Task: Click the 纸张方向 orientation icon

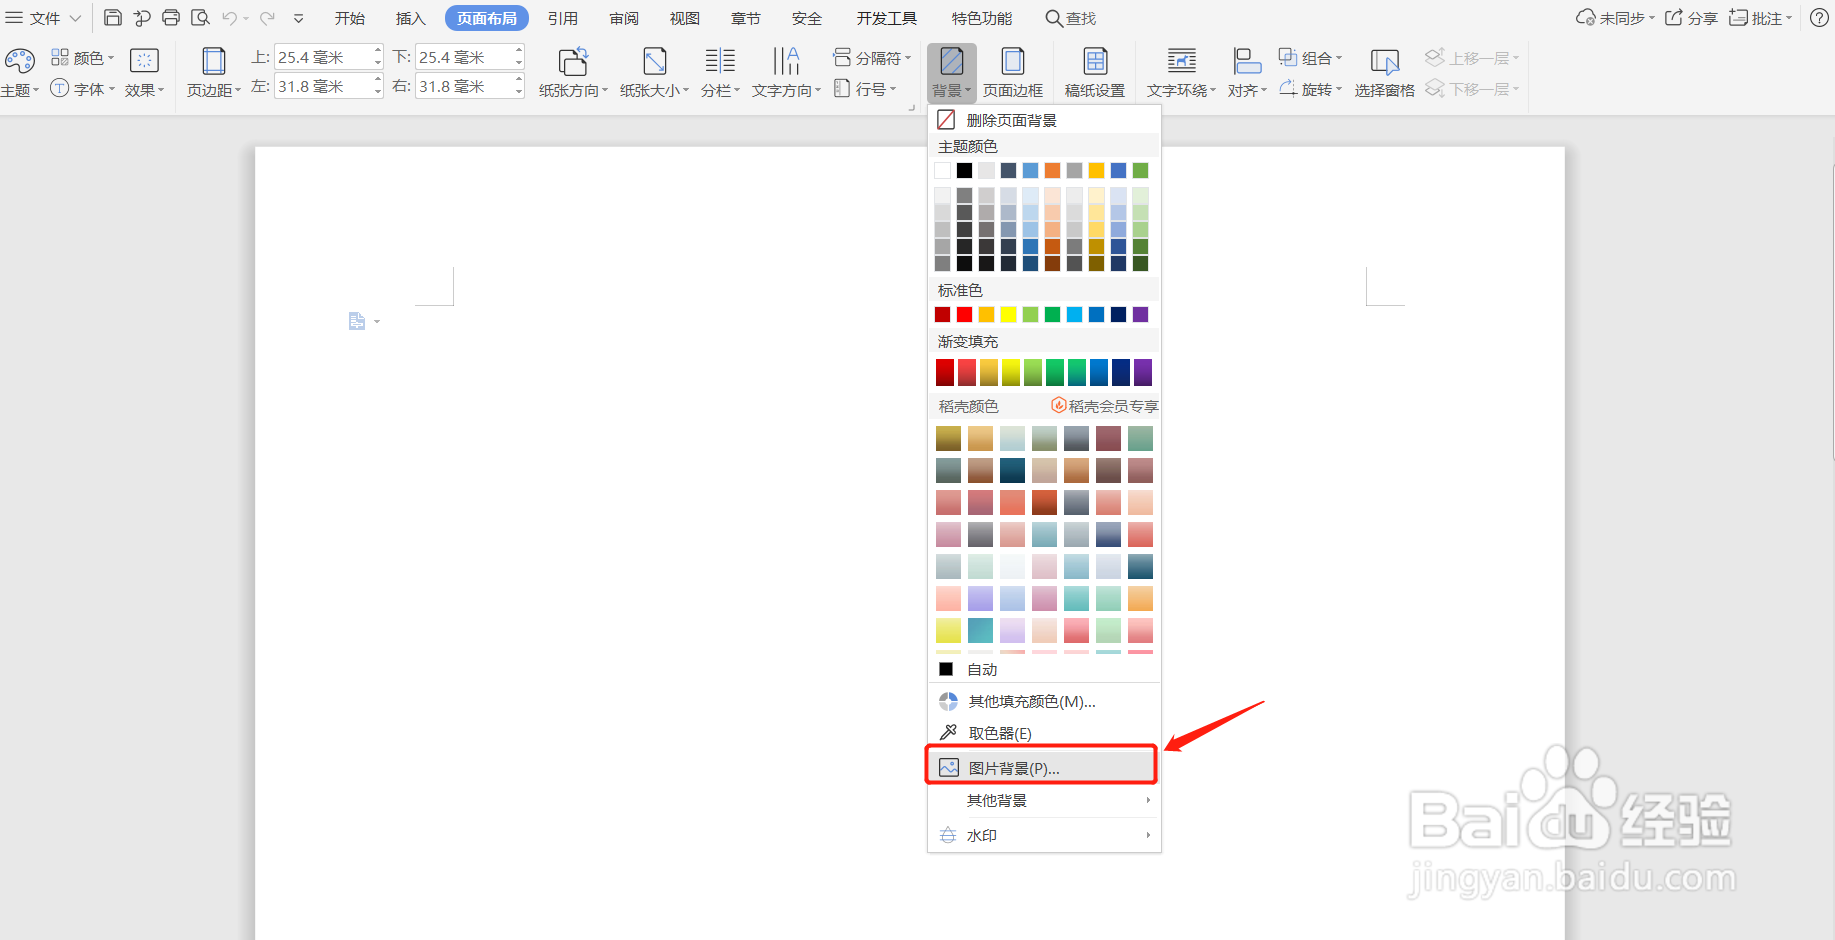Action: pyautogui.click(x=573, y=61)
